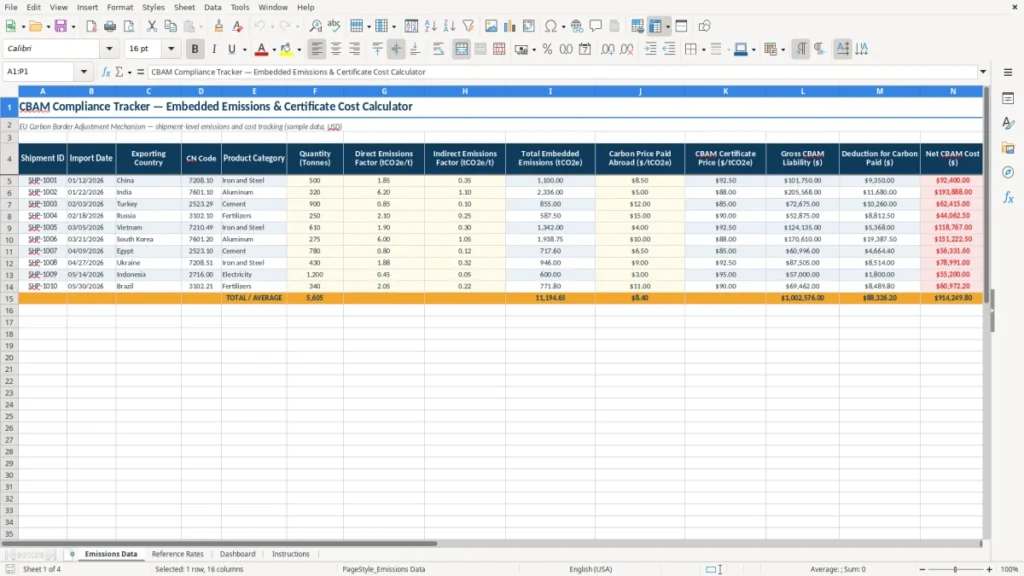Open Name Box dropdown arrow
The height and width of the screenshot is (576, 1024).
[x=84, y=72]
